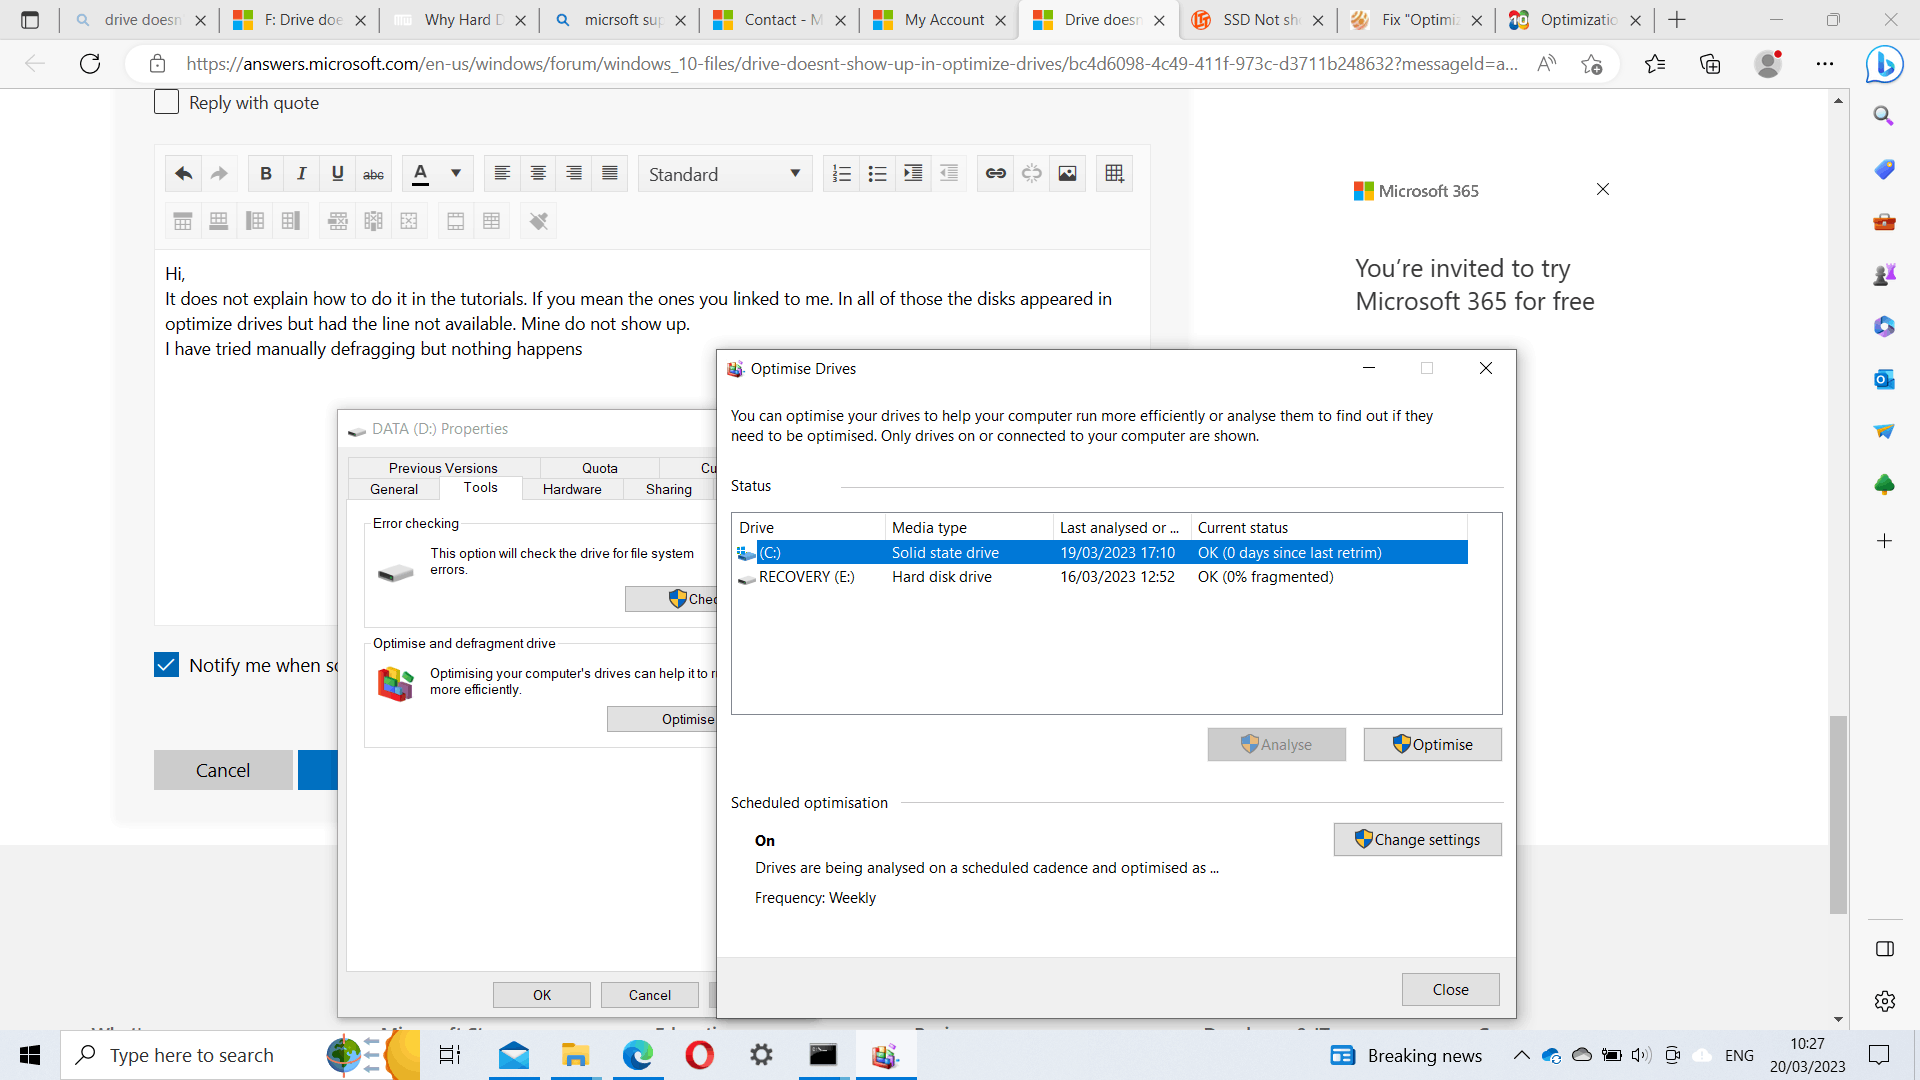Open the General tab in Properties
The width and height of the screenshot is (1920, 1080).
pyautogui.click(x=394, y=489)
